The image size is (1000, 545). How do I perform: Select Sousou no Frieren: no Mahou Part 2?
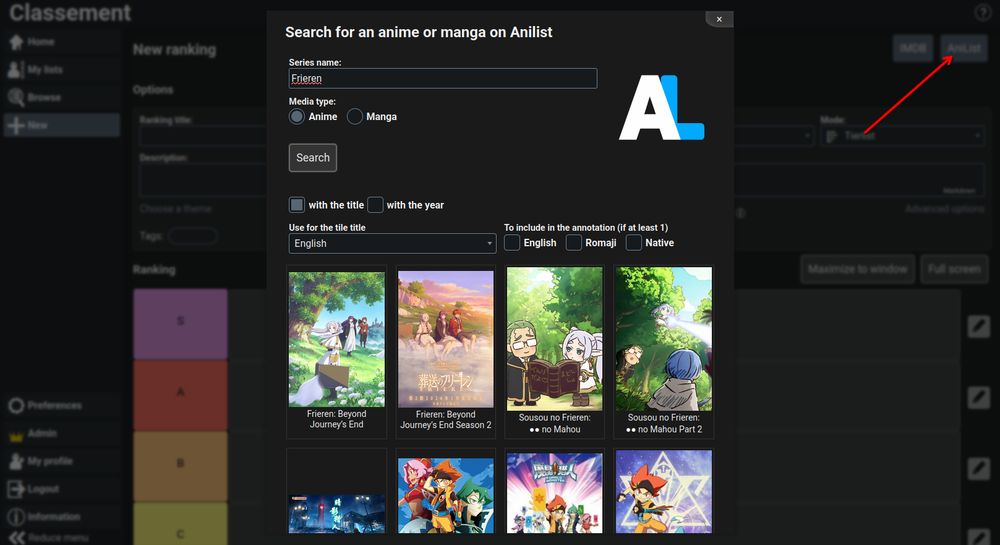point(663,352)
